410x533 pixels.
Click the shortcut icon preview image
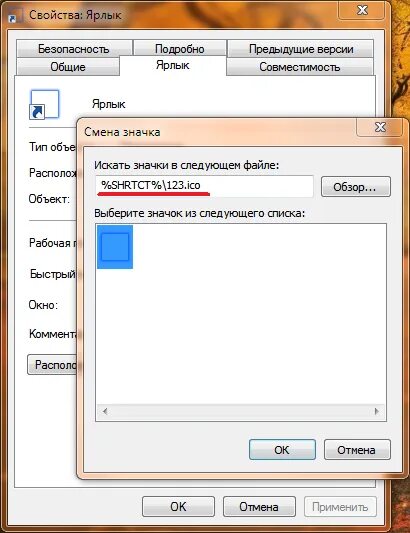coord(45,105)
